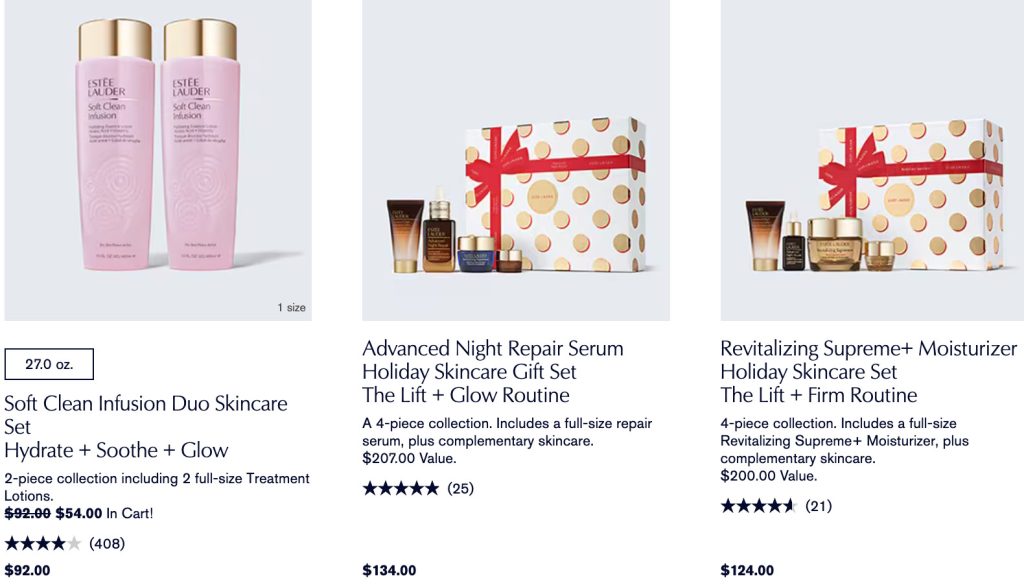View the 408 reviews count
The image size is (1024, 585).
(107, 543)
